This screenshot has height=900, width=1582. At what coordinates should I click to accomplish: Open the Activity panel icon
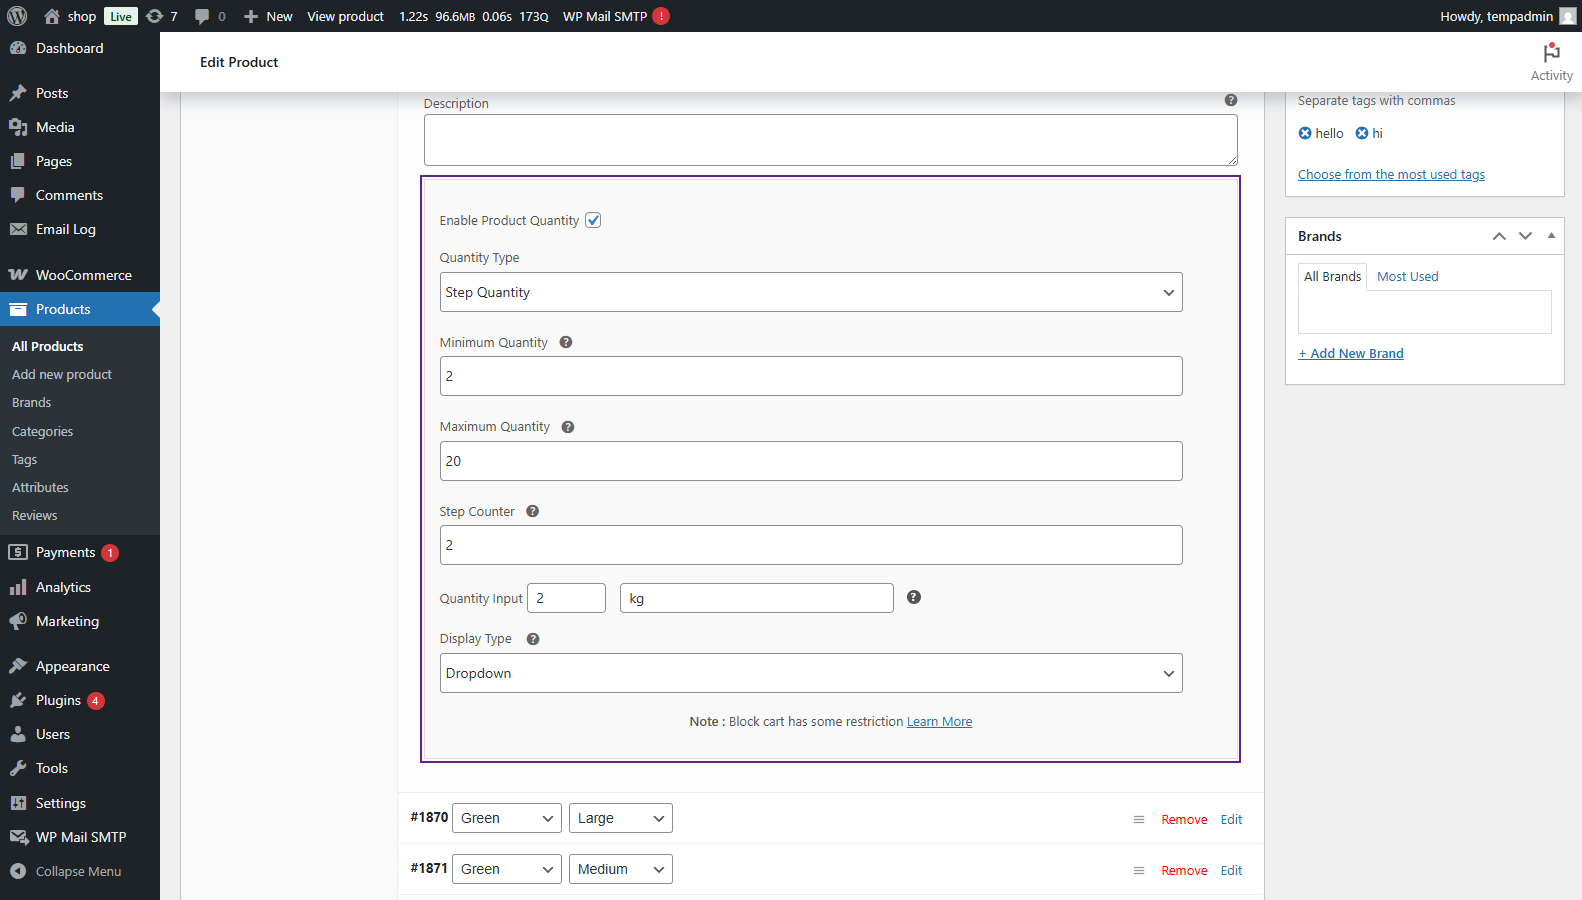point(1551,61)
